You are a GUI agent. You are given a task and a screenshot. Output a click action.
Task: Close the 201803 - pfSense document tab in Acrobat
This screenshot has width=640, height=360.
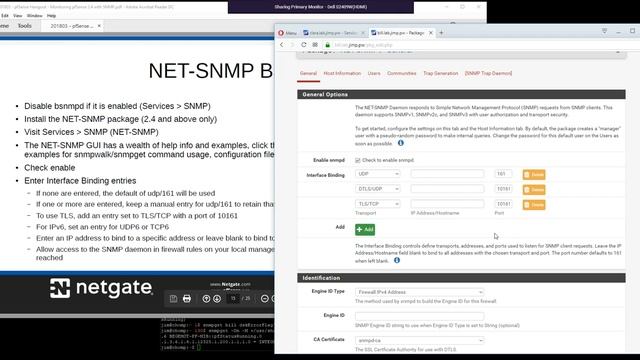click(99, 26)
